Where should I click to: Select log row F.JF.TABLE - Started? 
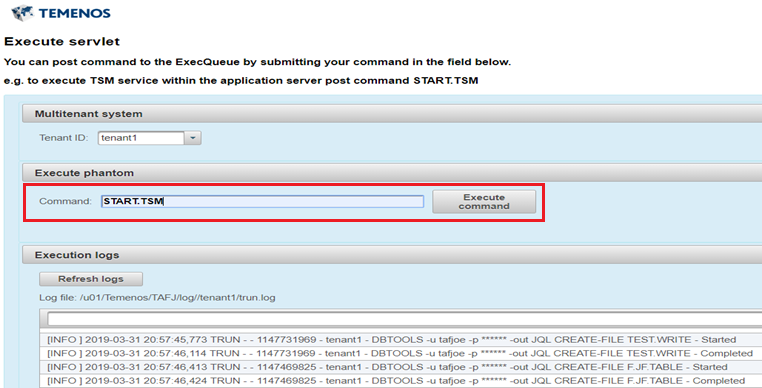coord(401,367)
